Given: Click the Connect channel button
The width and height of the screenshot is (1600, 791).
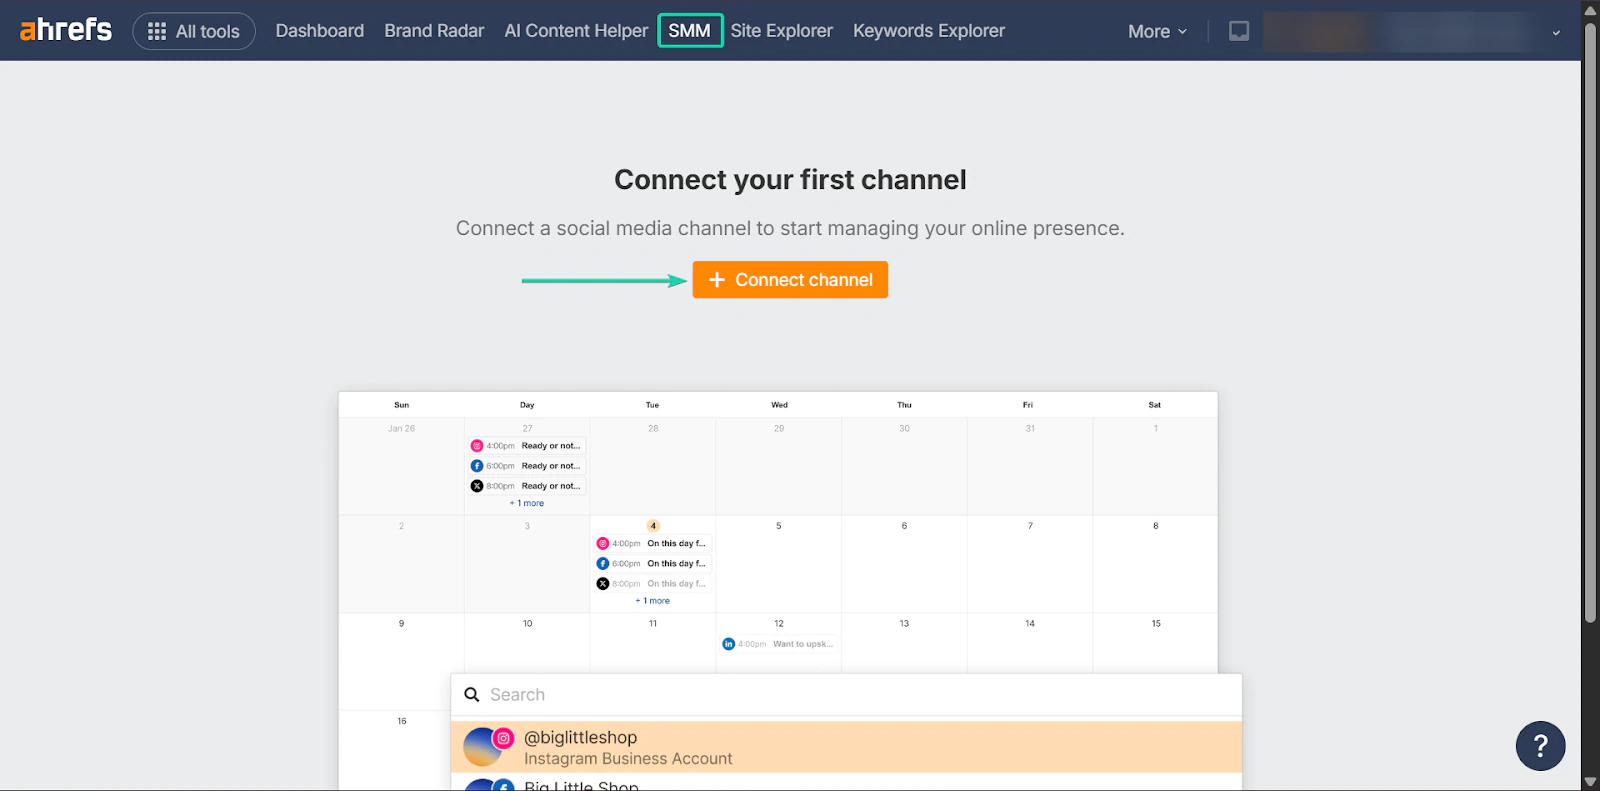Looking at the screenshot, I should (790, 280).
